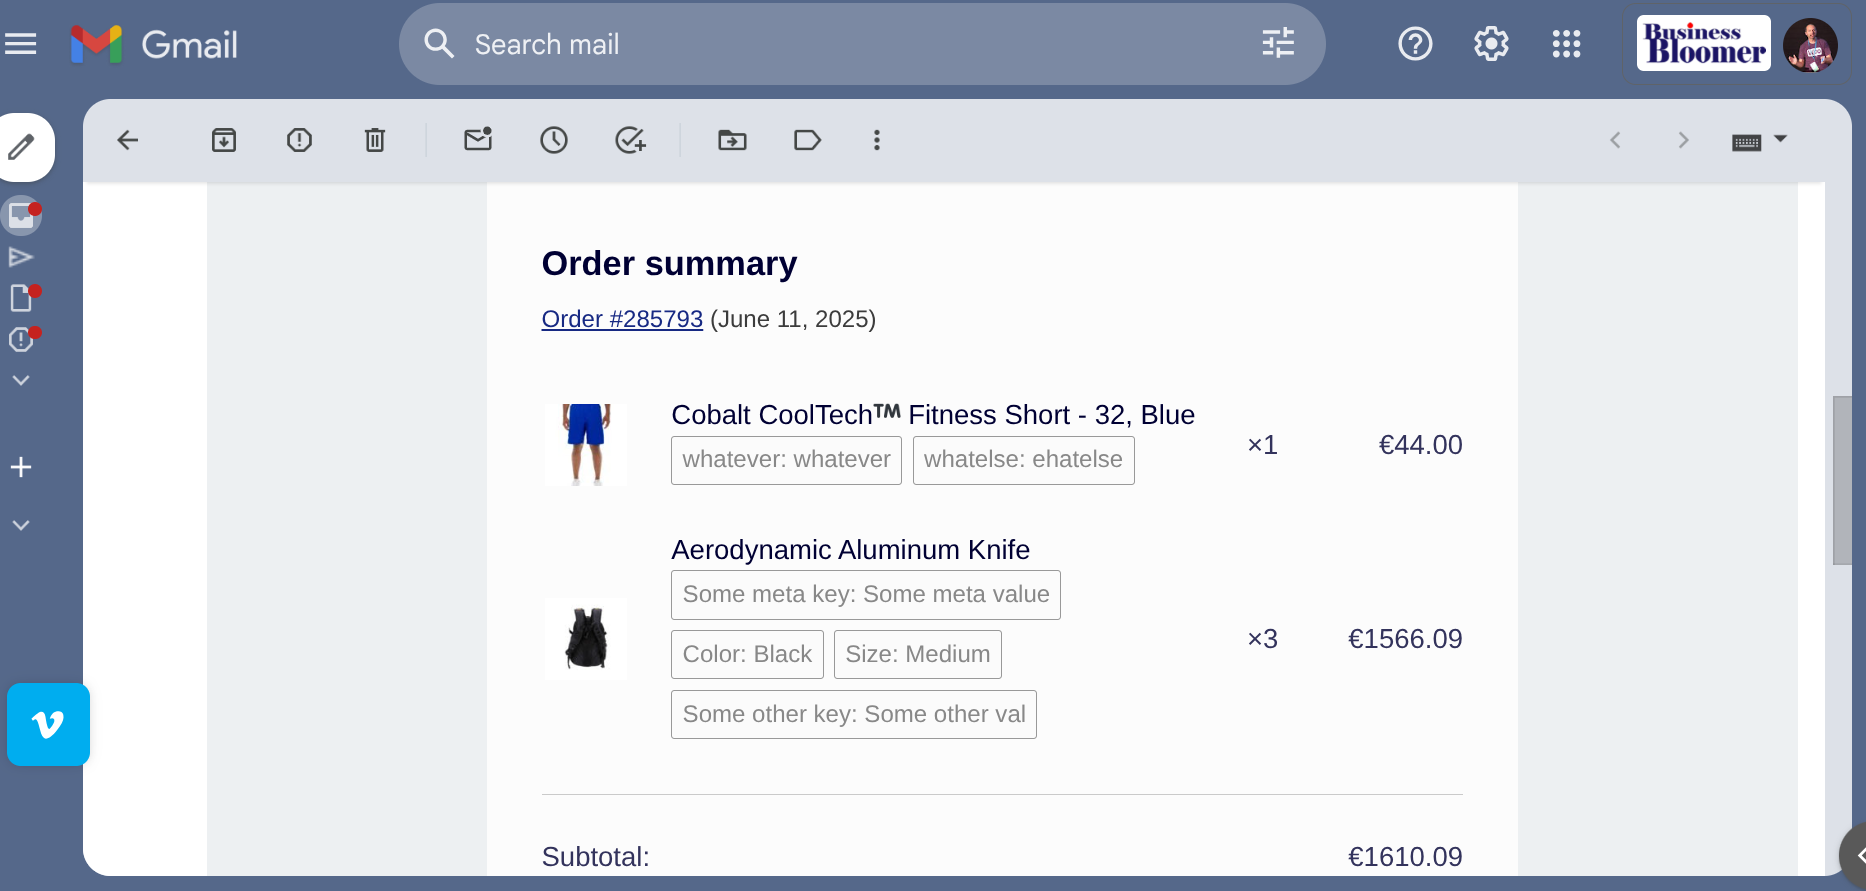Expand the More labels chevron in sidebar
Image resolution: width=1866 pixels, height=891 pixels.
coord(21,380)
